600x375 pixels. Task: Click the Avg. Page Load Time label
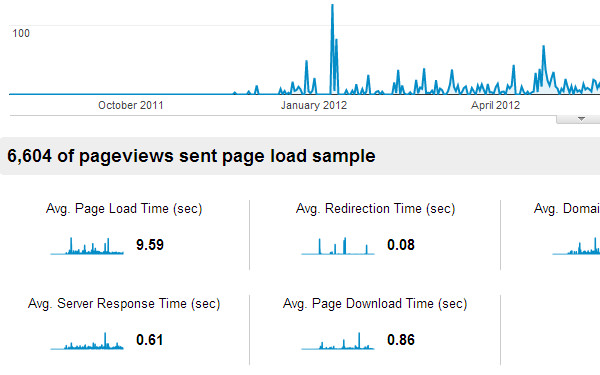(x=124, y=209)
